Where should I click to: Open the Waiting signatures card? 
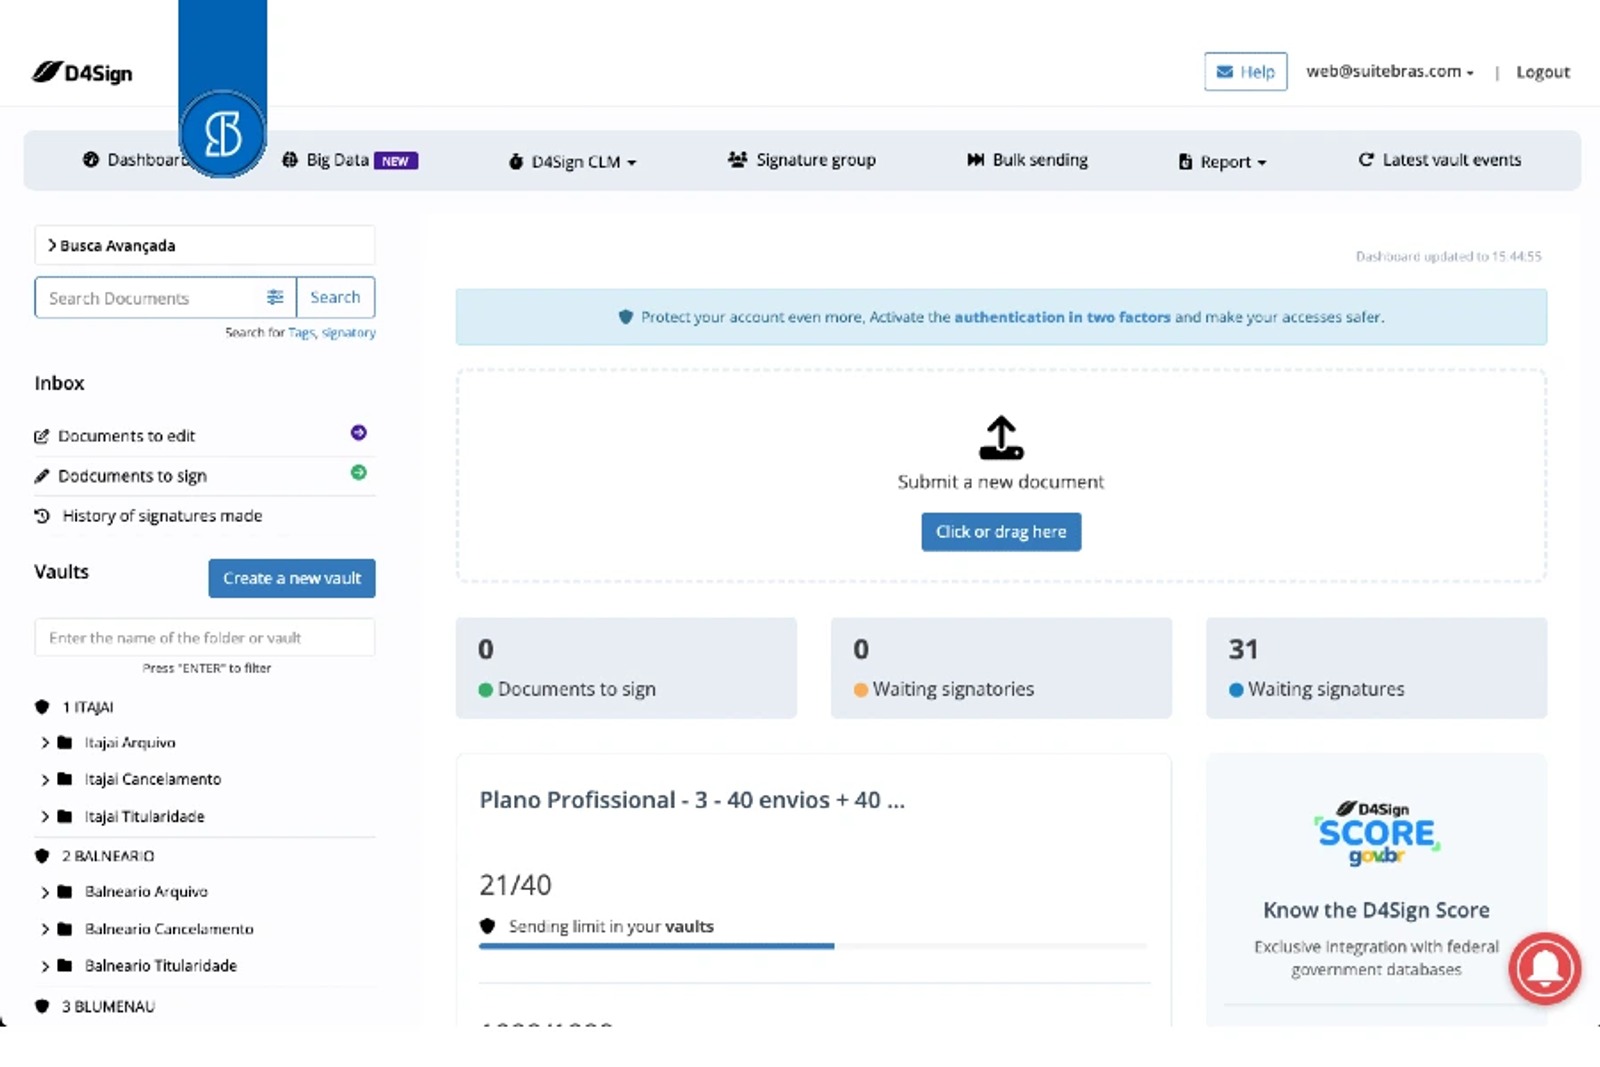(x=1376, y=668)
